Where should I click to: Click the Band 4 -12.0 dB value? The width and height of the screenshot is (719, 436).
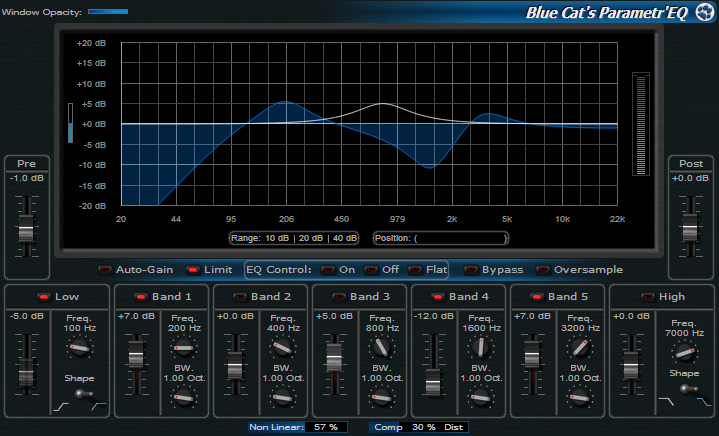(x=433, y=316)
